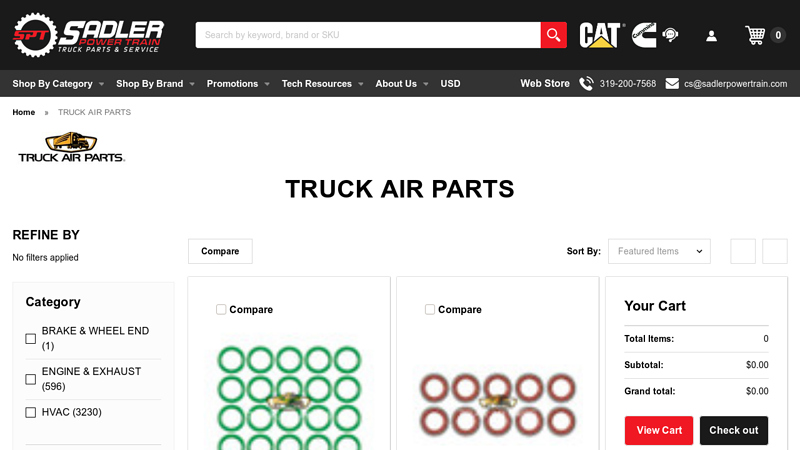The width and height of the screenshot is (800, 450).
Task: Select the USD currency menu item
Action: point(450,83)
